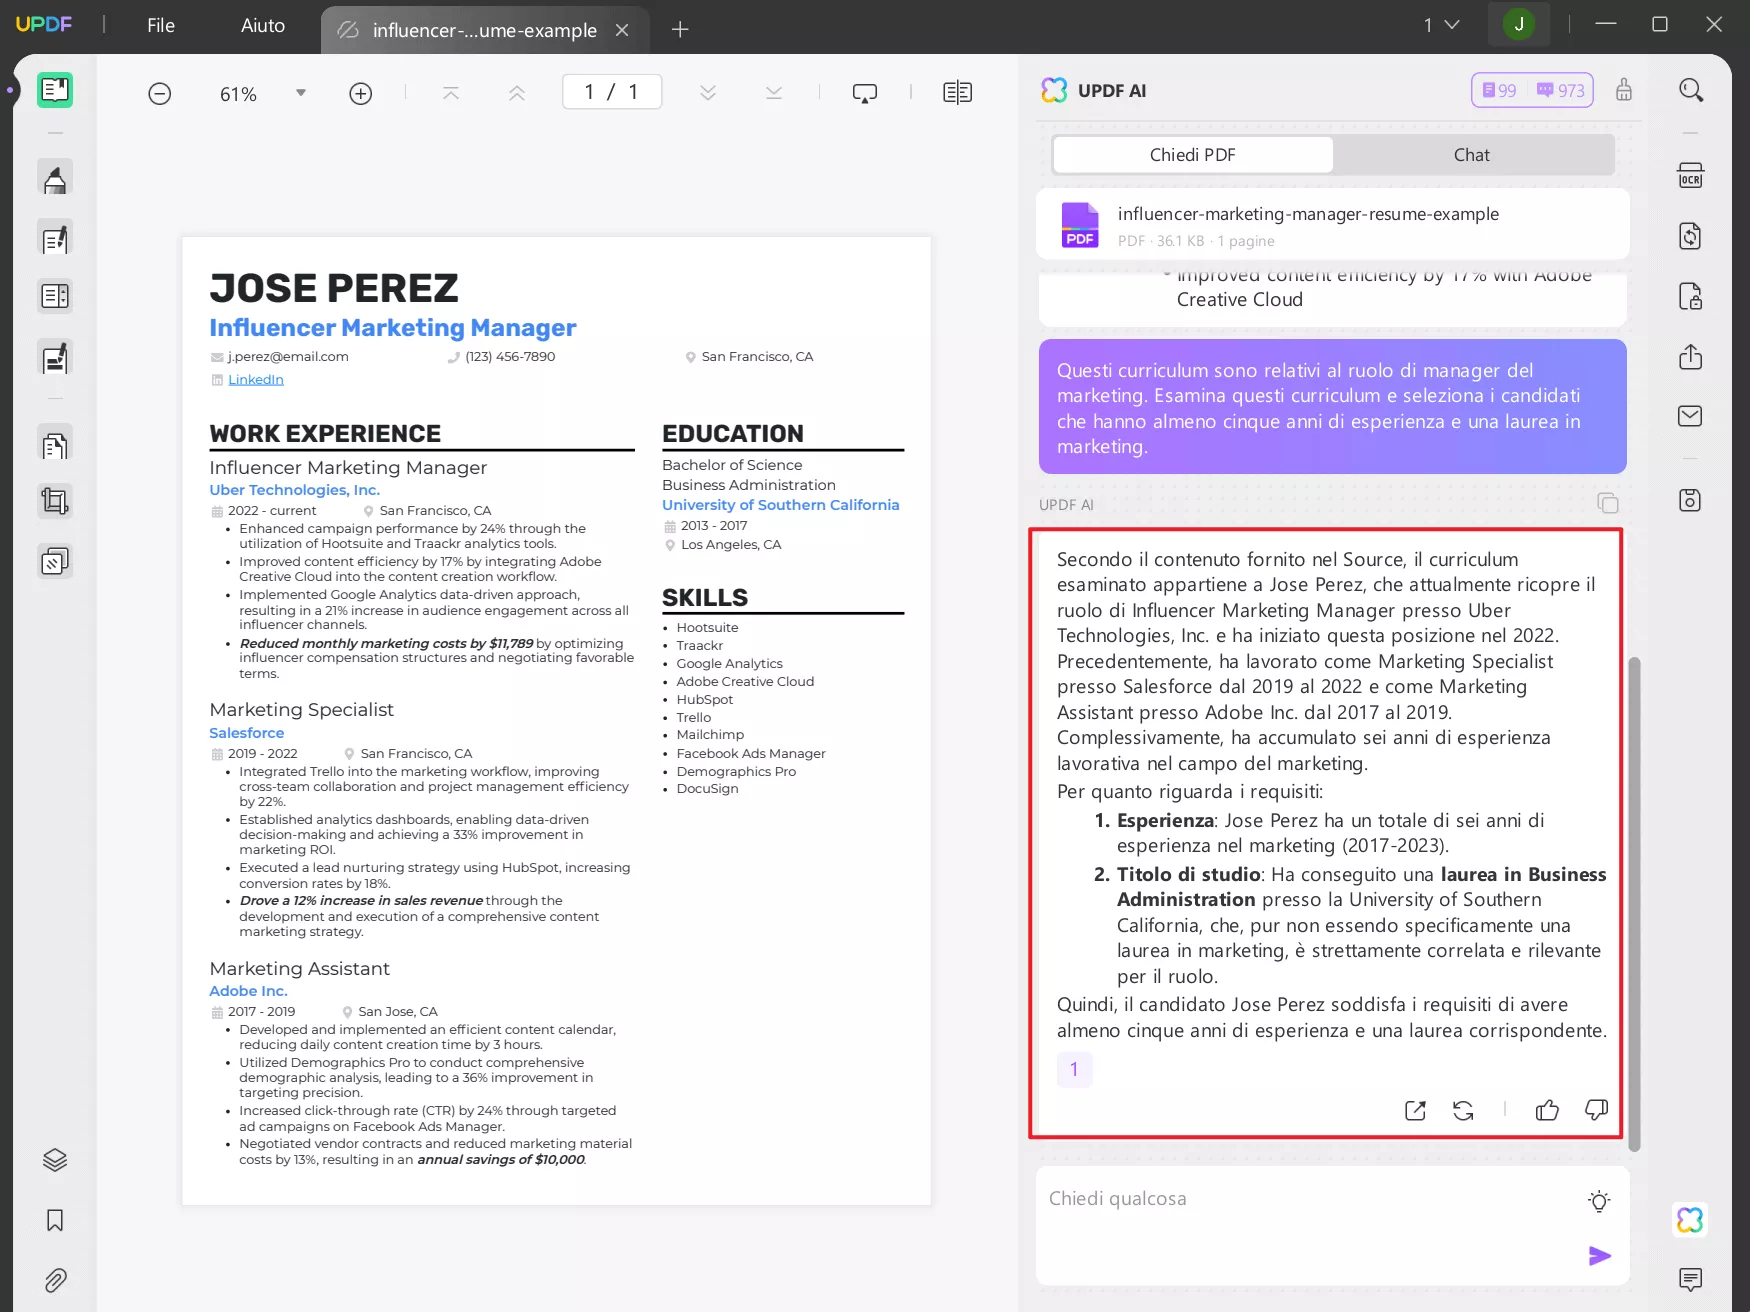Click the UPDF logo in title bar
1750x1312 pixels.
point(44,25)
